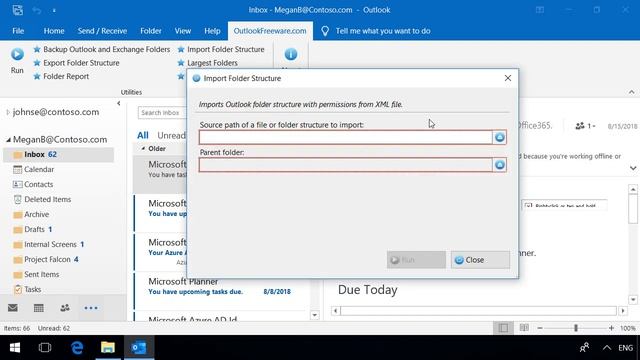The image size is (640, 360).
Task: Launch Export Folder Structure utility
Action: (76, 63)
